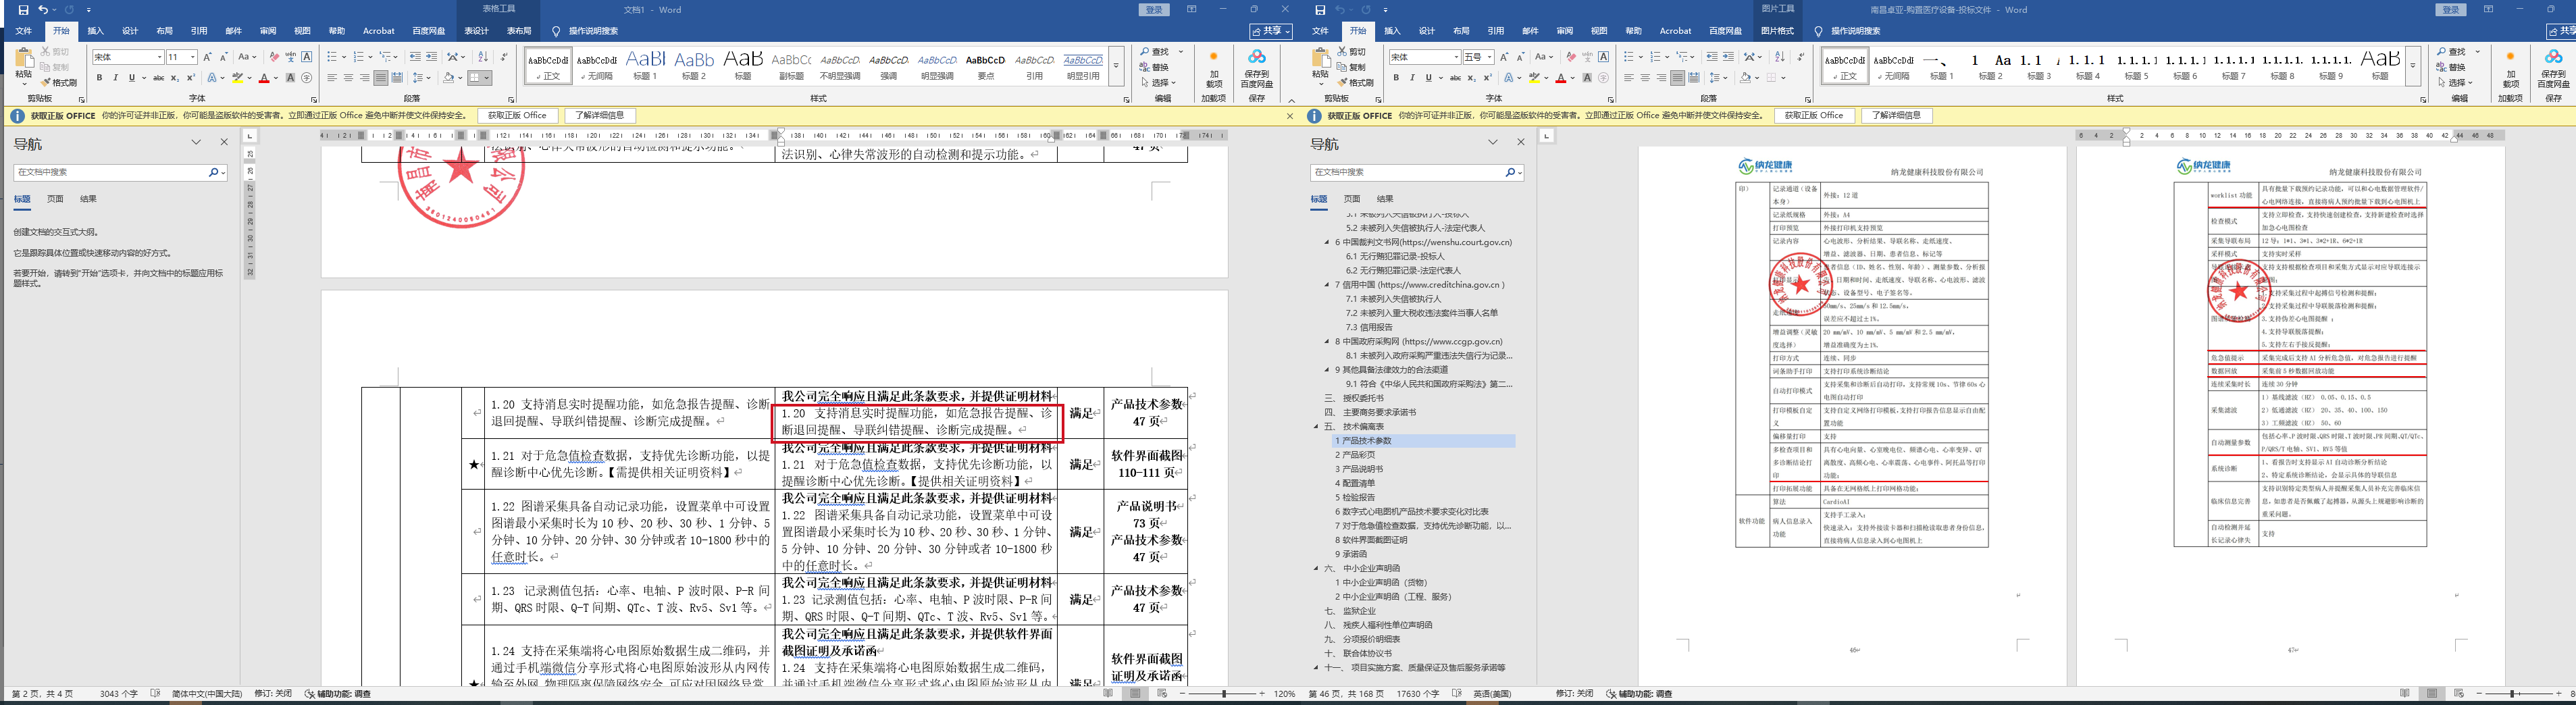Click the A-Z sort icon in the 投标文件 ribbon
This screenshot has width=2576, height=705.
coord(1780,57)
